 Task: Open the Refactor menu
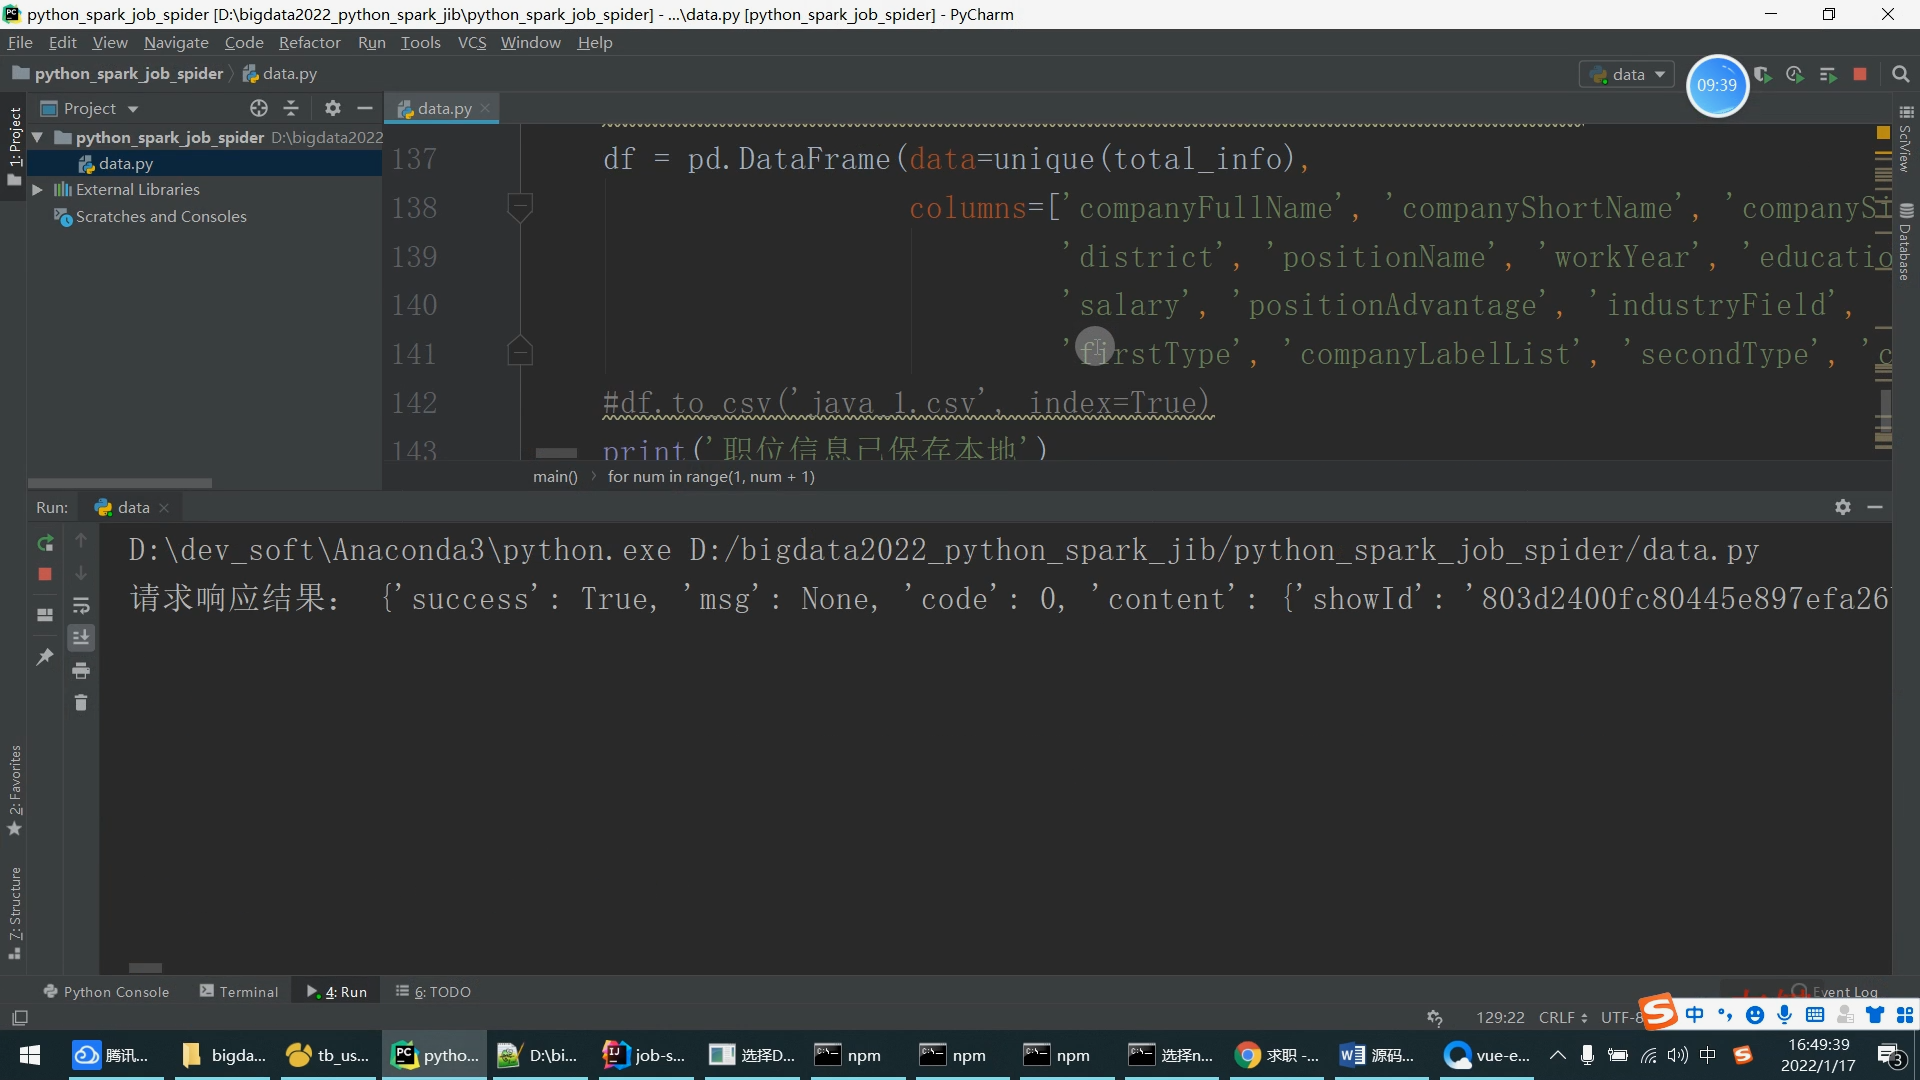309,42
